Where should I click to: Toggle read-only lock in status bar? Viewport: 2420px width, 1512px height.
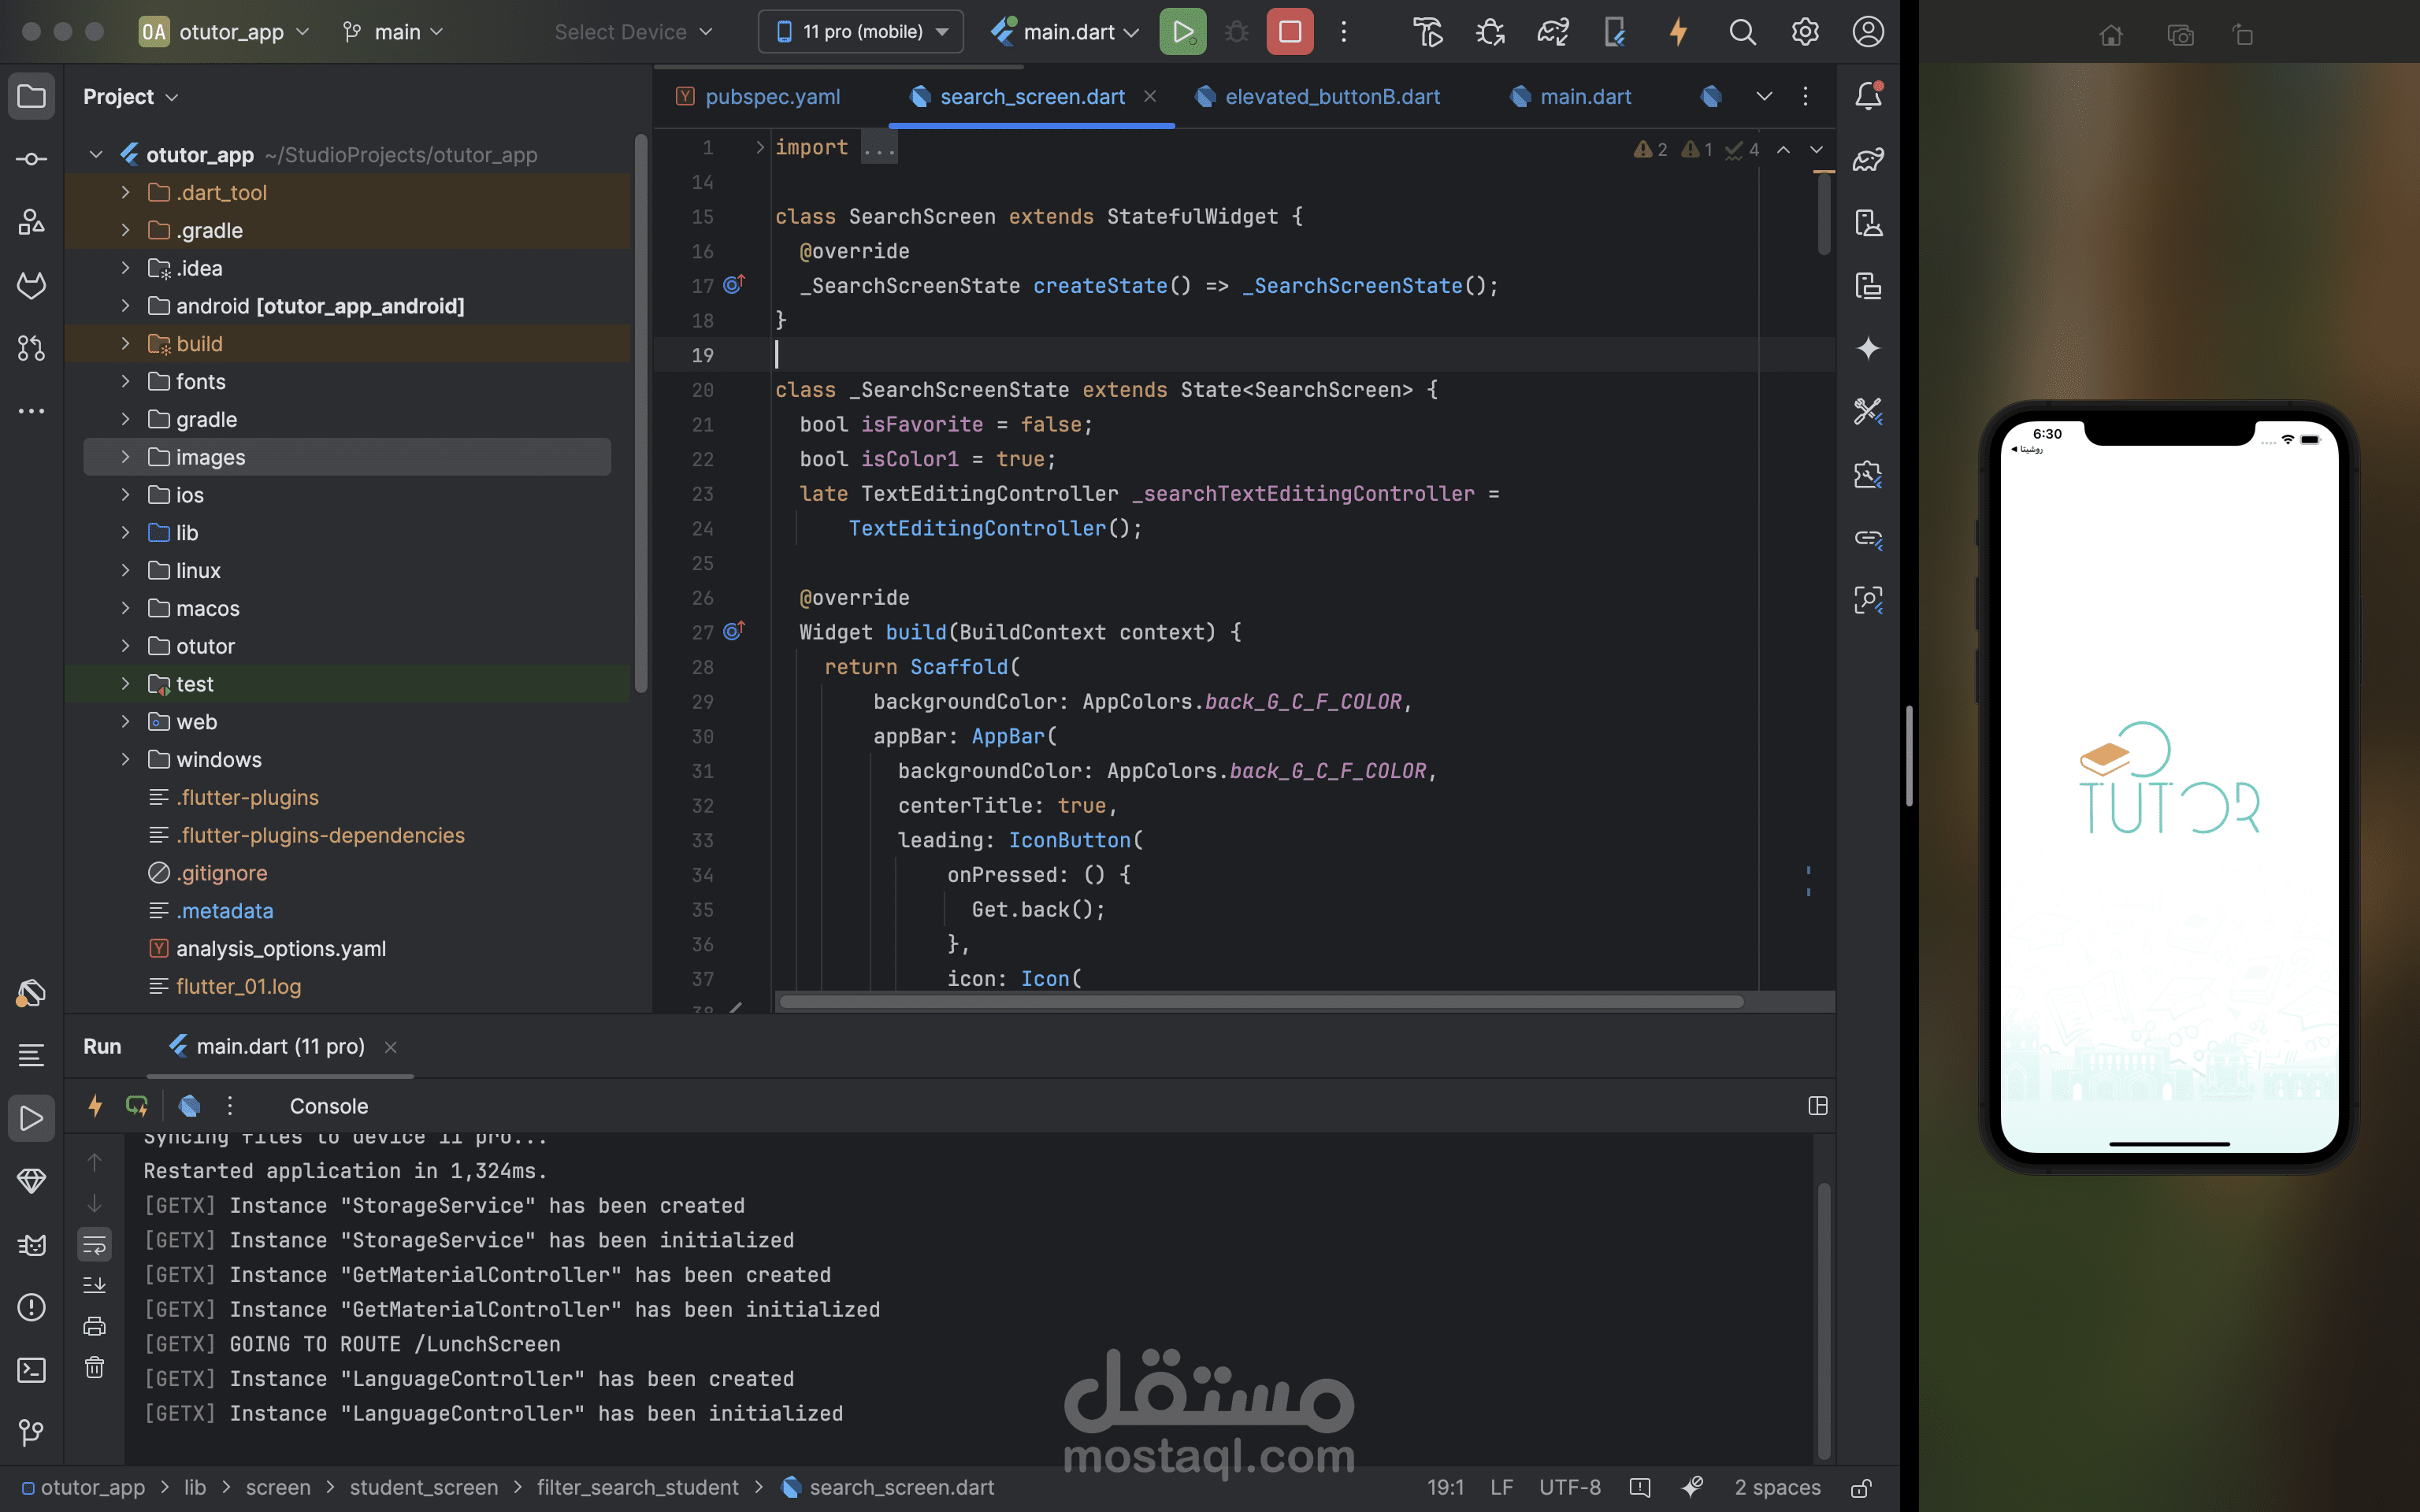coord(1860,1488)
